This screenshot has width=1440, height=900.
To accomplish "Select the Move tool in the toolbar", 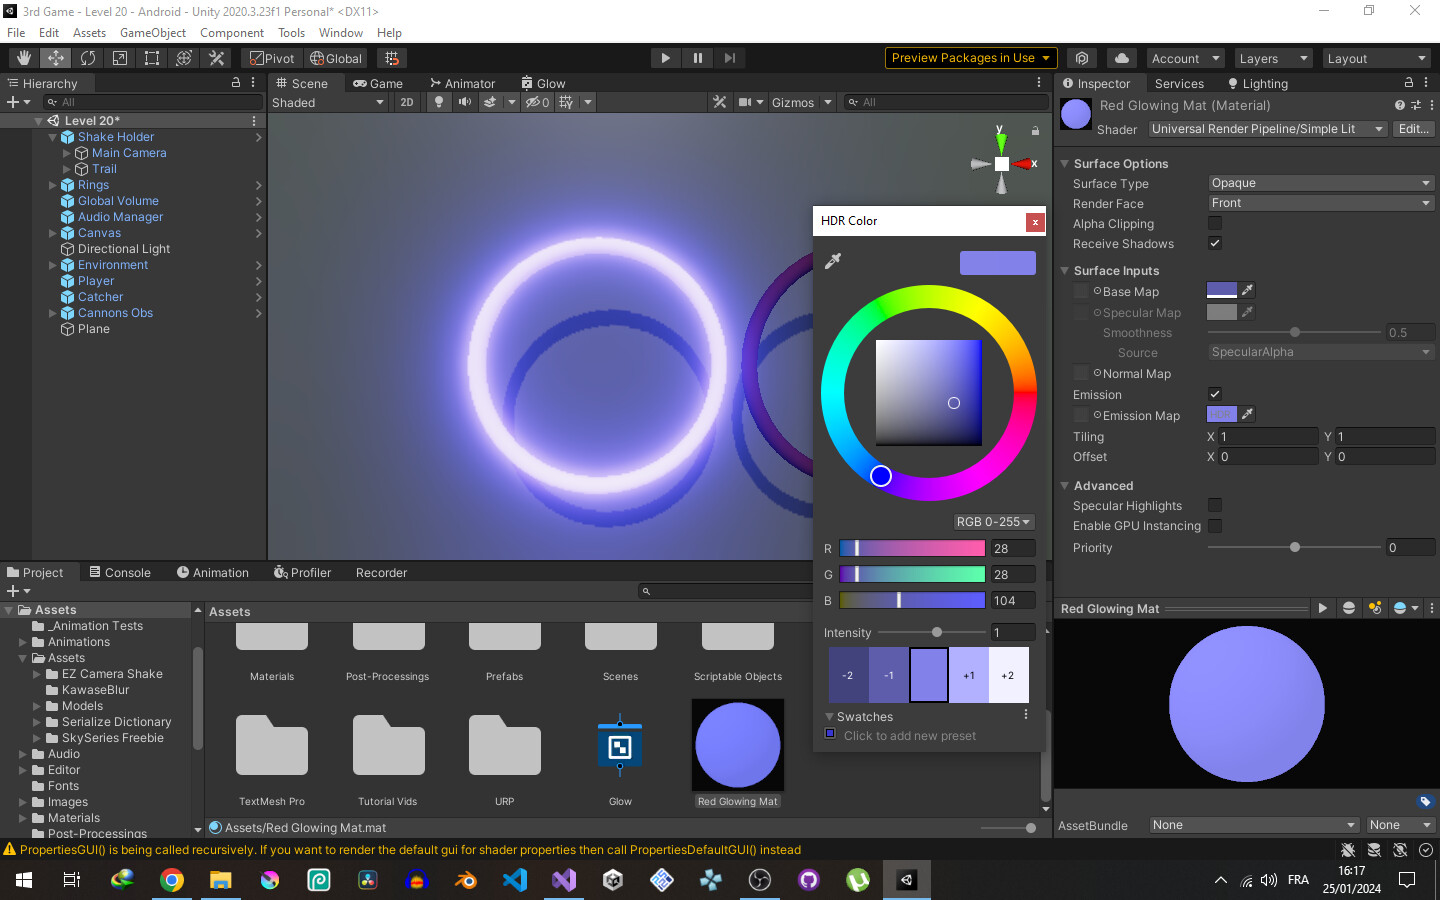I will (x=55, y=57).
